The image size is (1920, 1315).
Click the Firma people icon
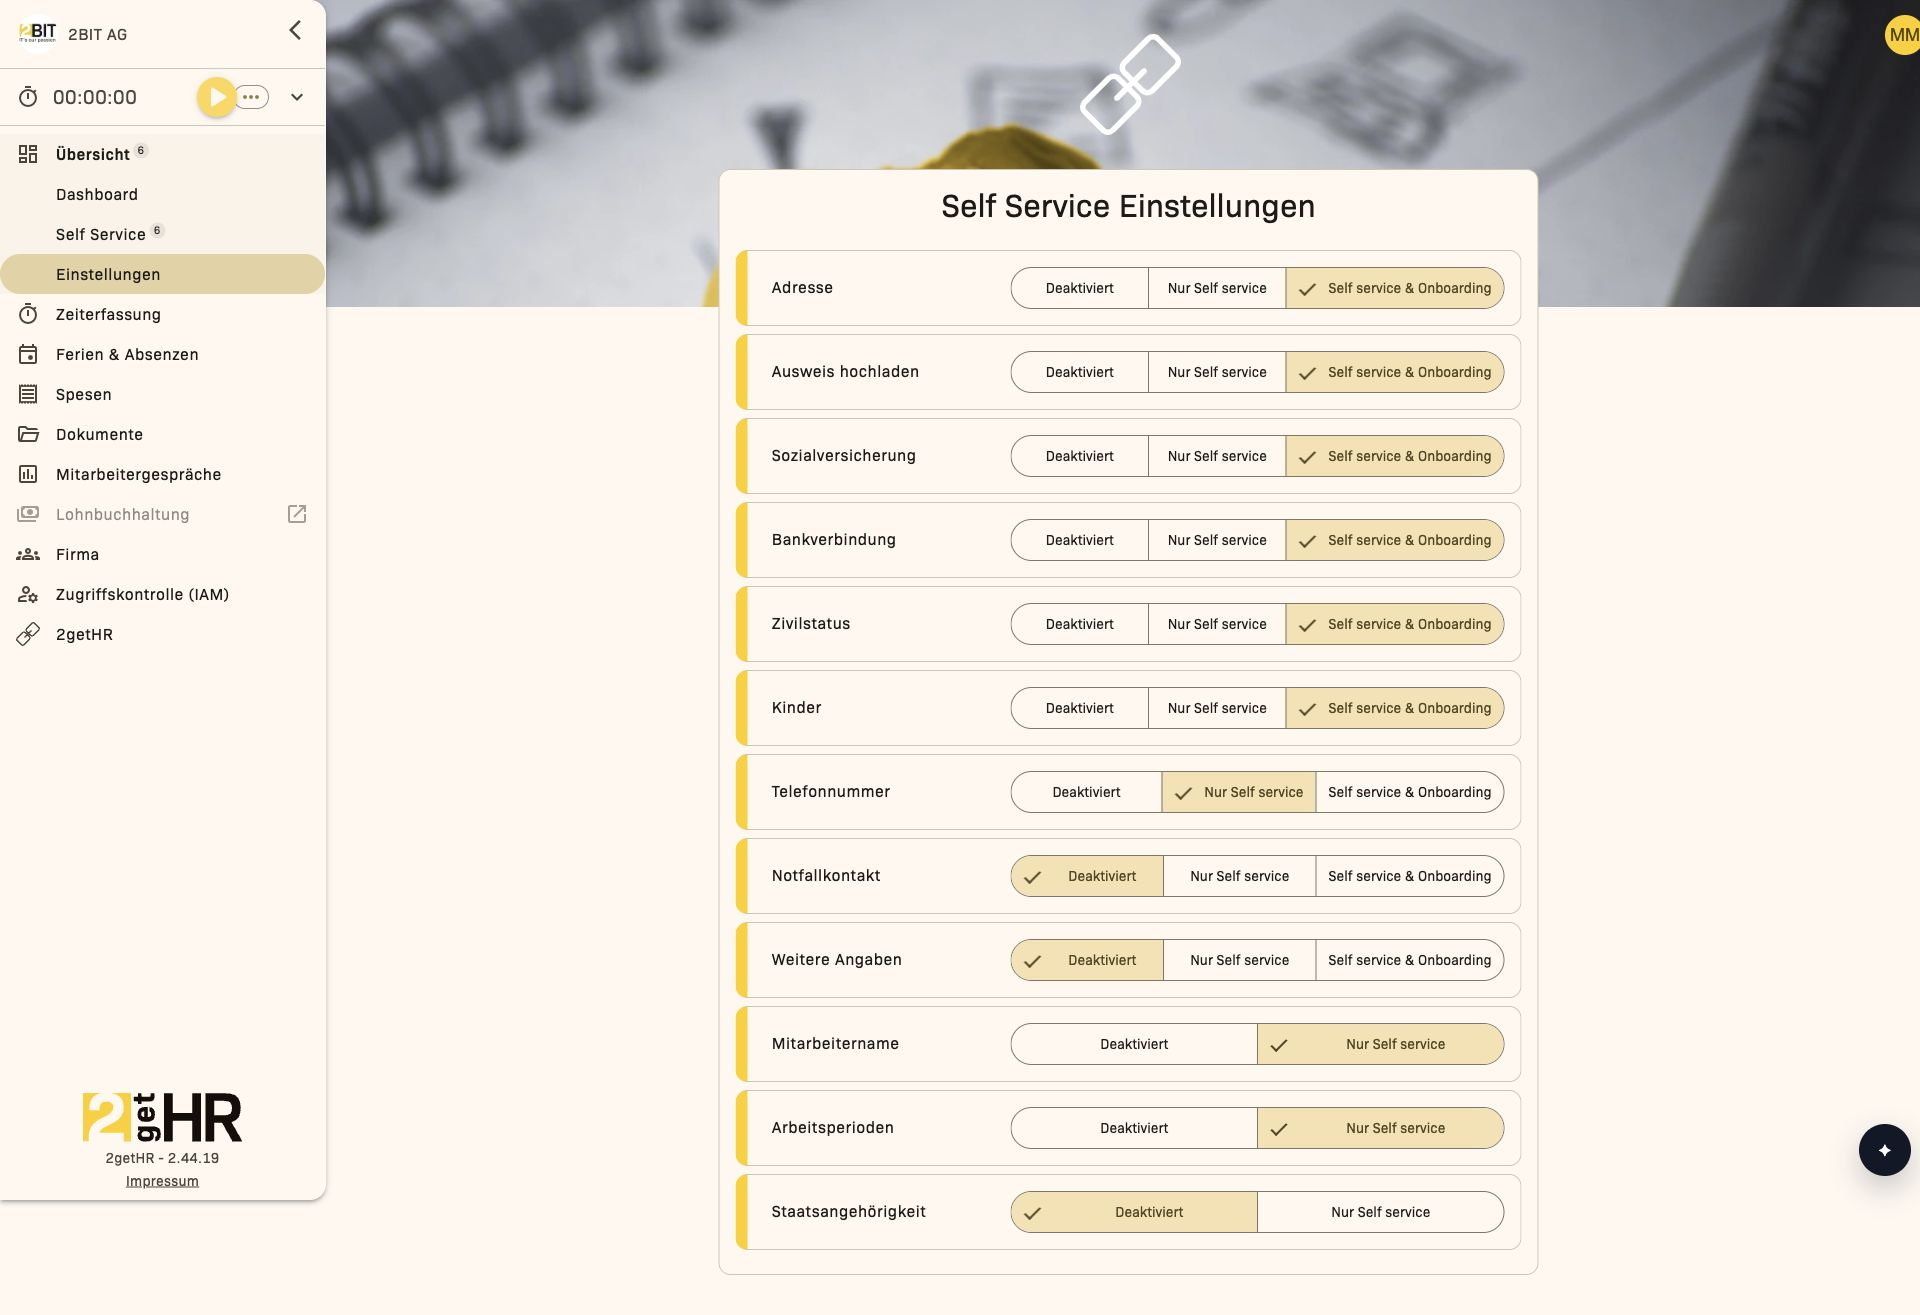point(28,554)
